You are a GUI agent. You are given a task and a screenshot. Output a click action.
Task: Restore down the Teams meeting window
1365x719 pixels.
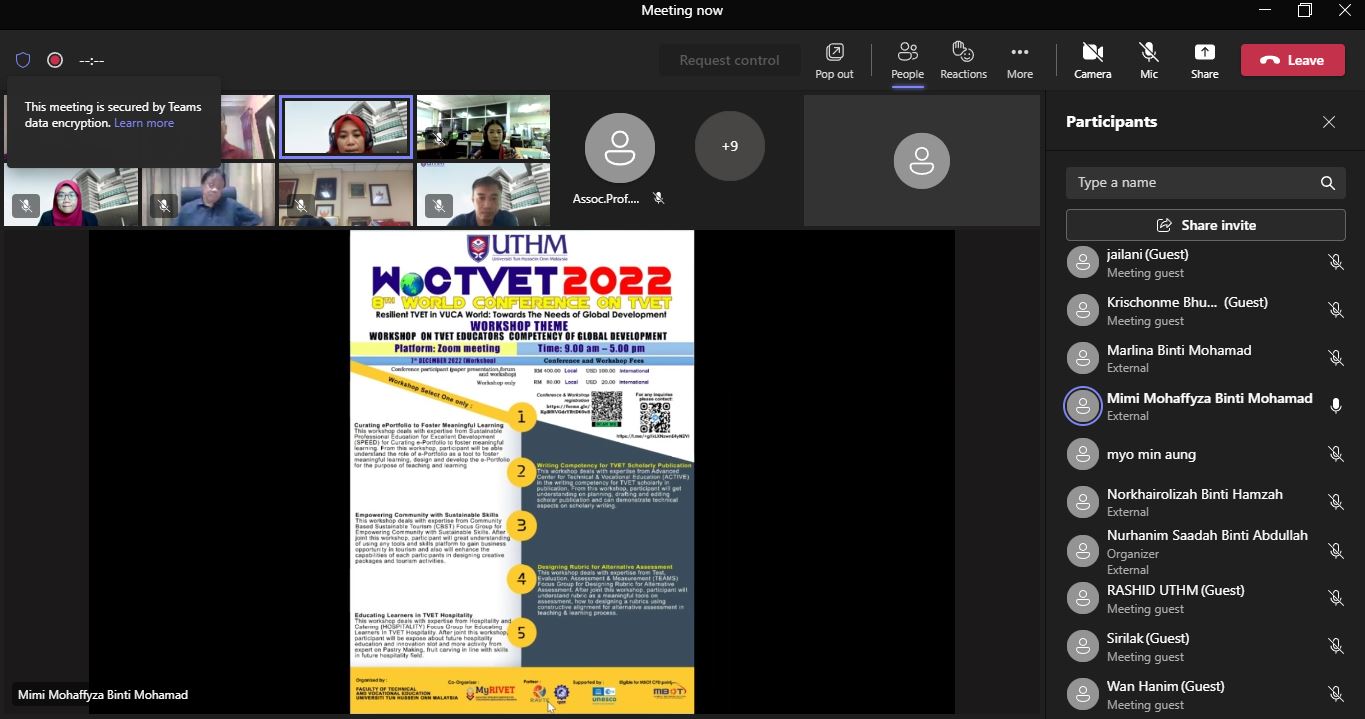pyautogui.click(x=1304, y=10)
